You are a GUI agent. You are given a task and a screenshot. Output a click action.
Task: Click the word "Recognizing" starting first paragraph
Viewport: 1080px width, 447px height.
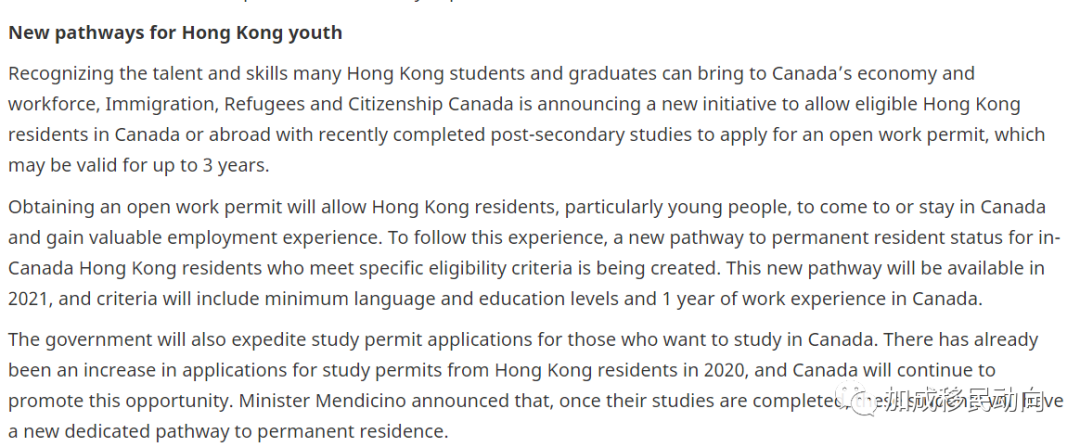pyautogui.click(x=61, y=74)
